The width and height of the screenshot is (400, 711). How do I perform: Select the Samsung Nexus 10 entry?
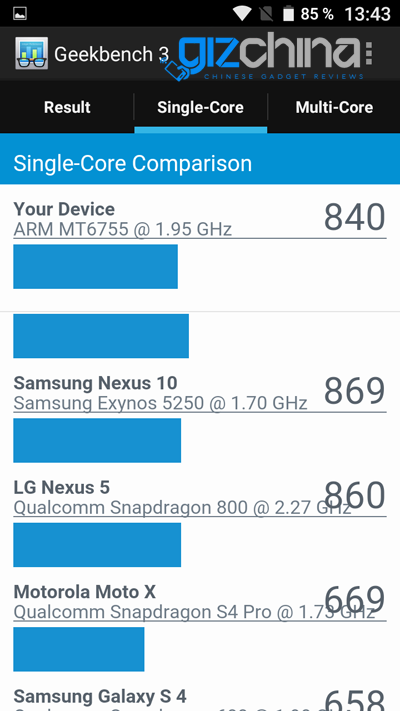[200, 392]
